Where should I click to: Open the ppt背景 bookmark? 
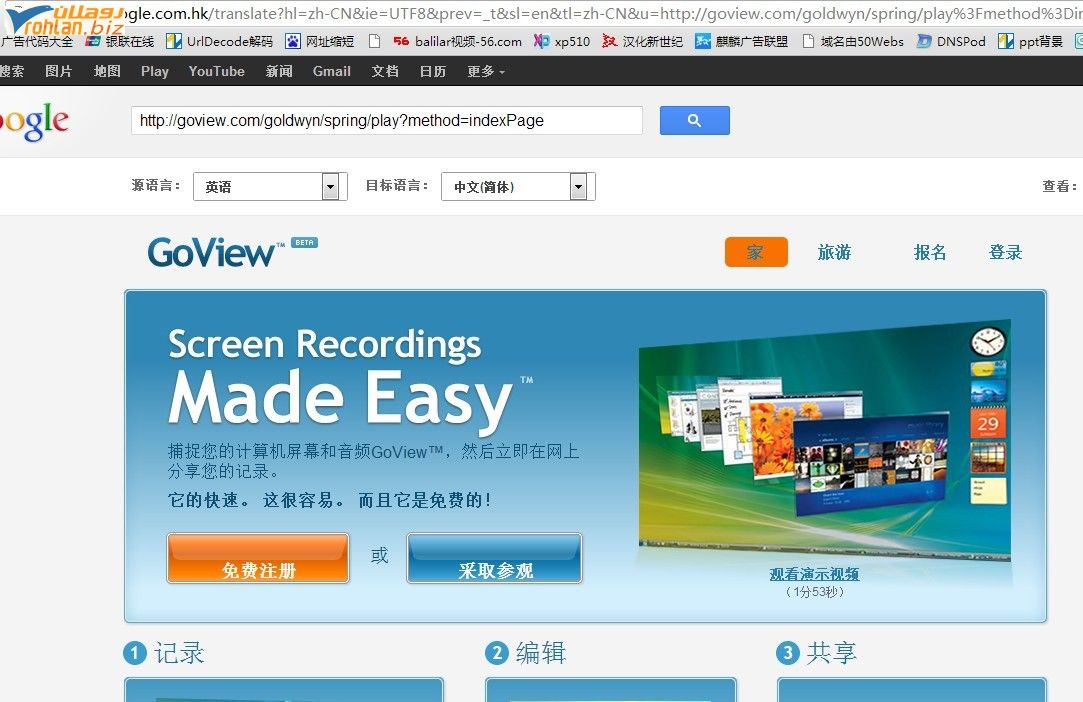(x=1031, y=41)
